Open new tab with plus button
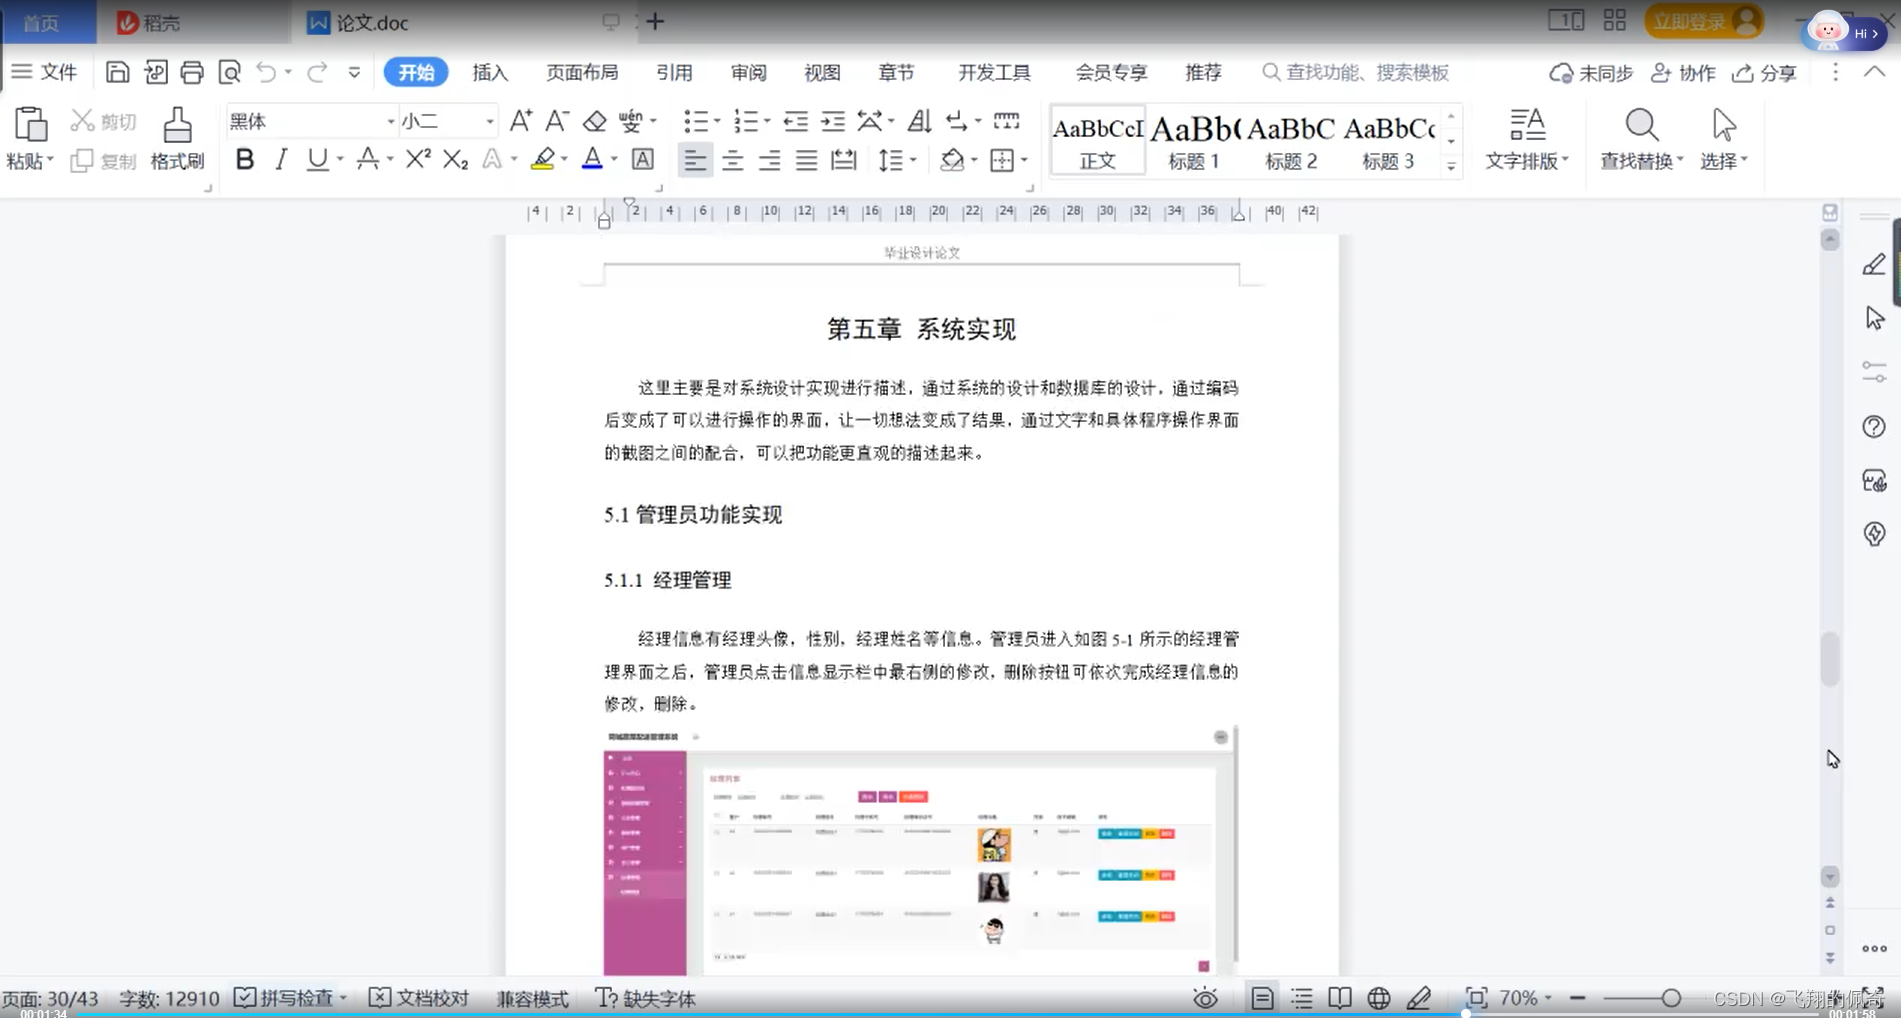This screenshot has width=1901, height=1018. 655,22
